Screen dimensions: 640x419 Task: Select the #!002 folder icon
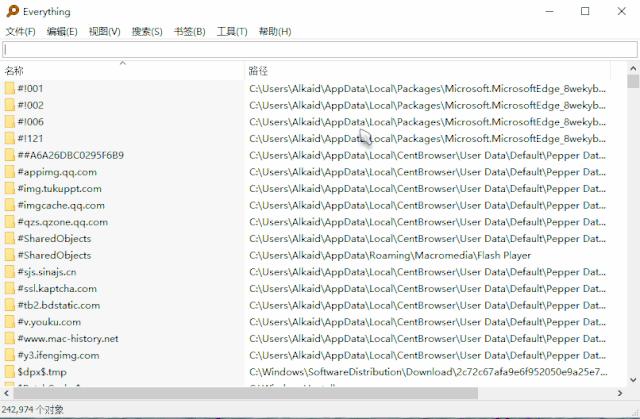click(x=10, y=105)
